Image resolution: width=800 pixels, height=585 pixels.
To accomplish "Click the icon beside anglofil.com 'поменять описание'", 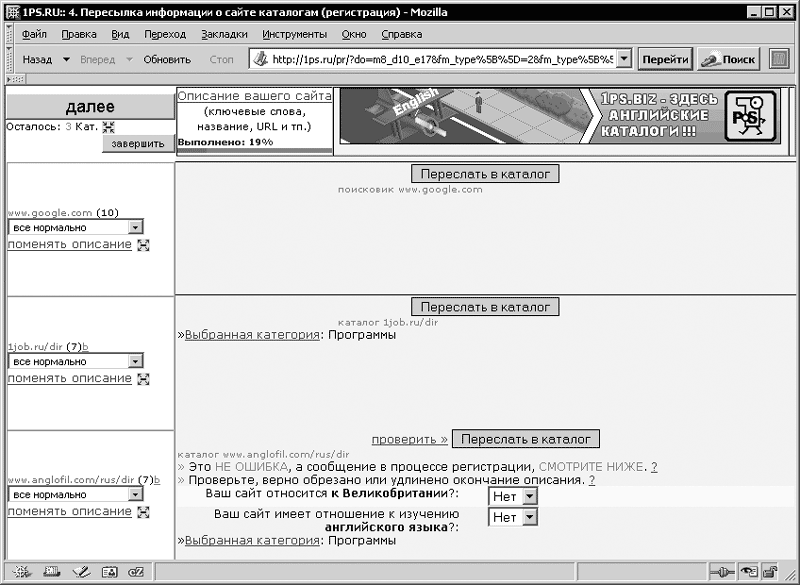I will [x=143, y=512].
